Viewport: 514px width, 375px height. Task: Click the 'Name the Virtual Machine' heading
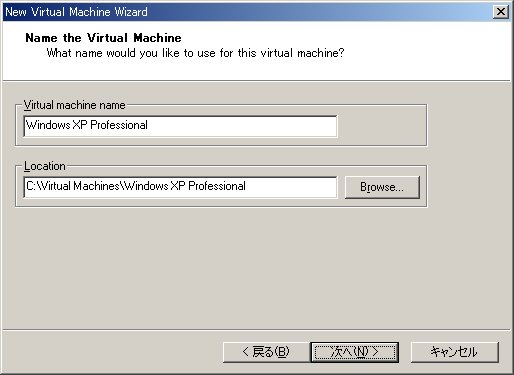(103, 38)
